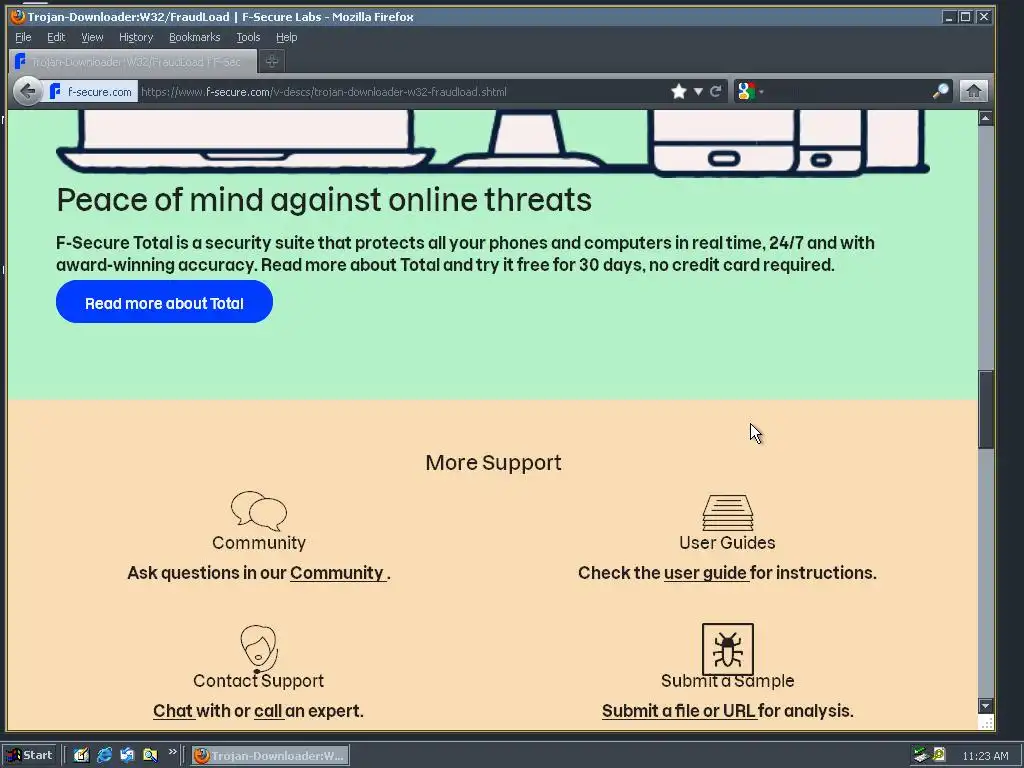Click the third quick launch icon
1024x768 pixels.
coord(127,756)
